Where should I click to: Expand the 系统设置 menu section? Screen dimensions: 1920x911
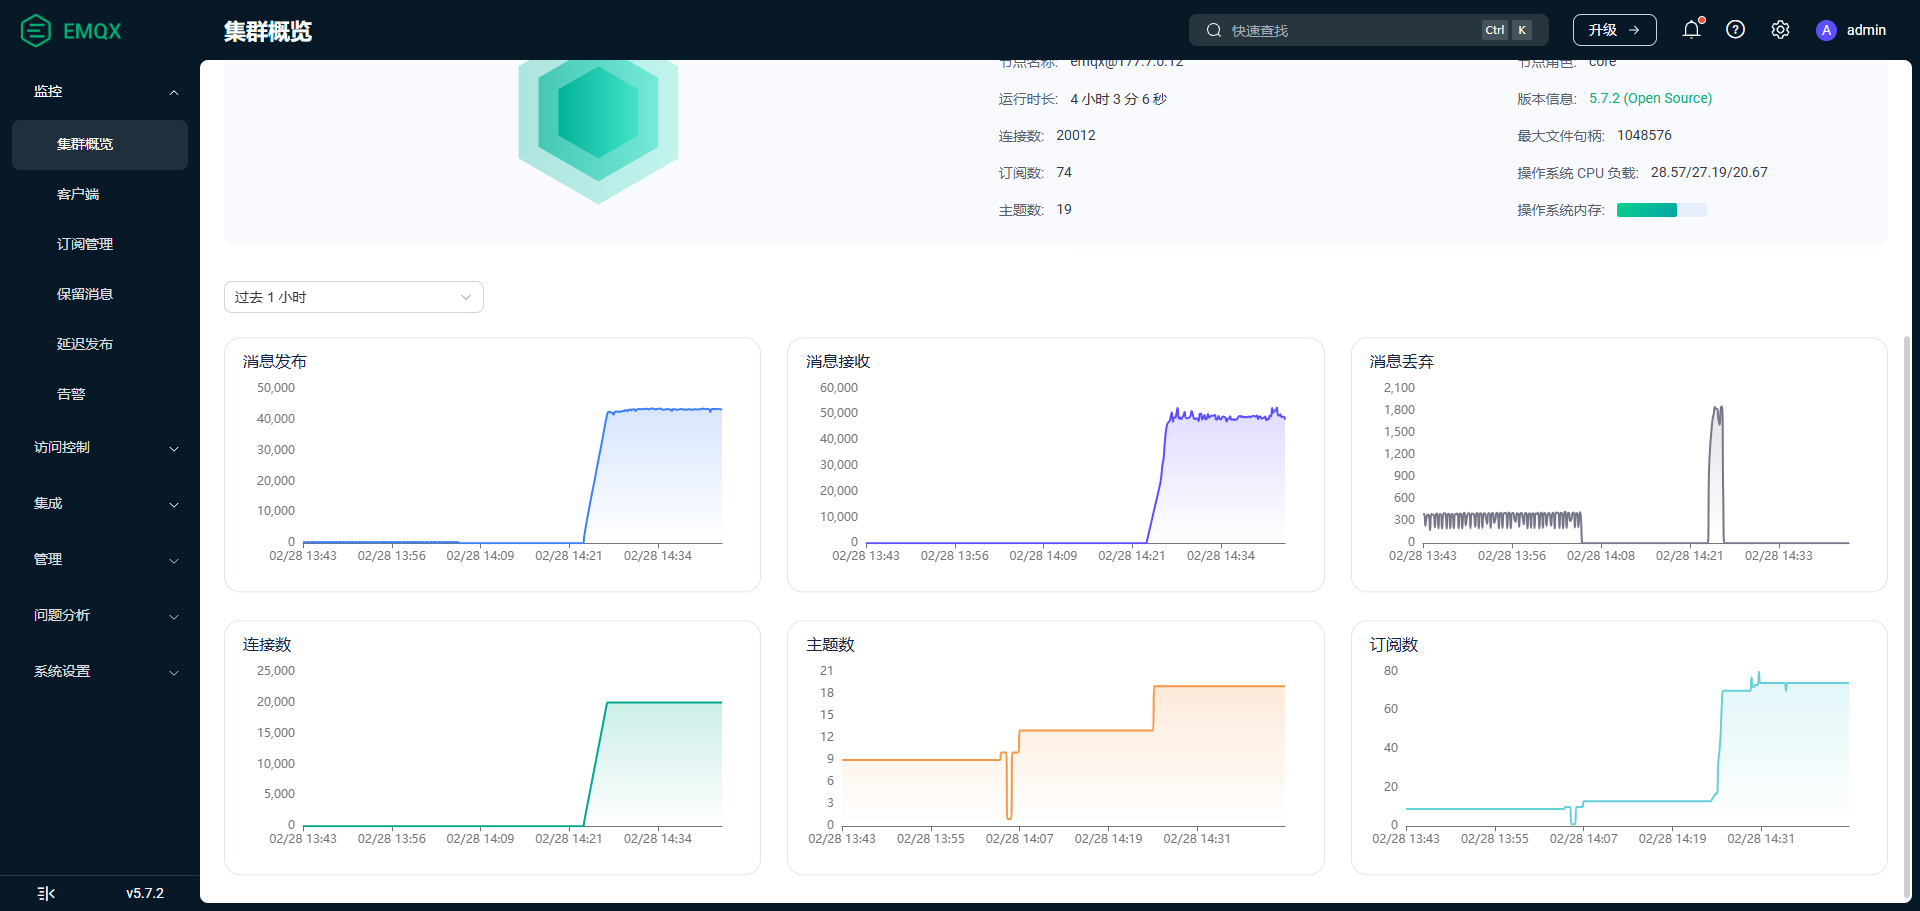point(100,672)
